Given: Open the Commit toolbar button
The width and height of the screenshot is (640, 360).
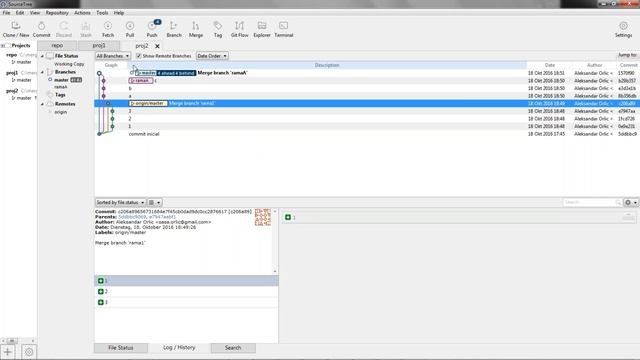Looking at the screenshot, I should (42, 29).
